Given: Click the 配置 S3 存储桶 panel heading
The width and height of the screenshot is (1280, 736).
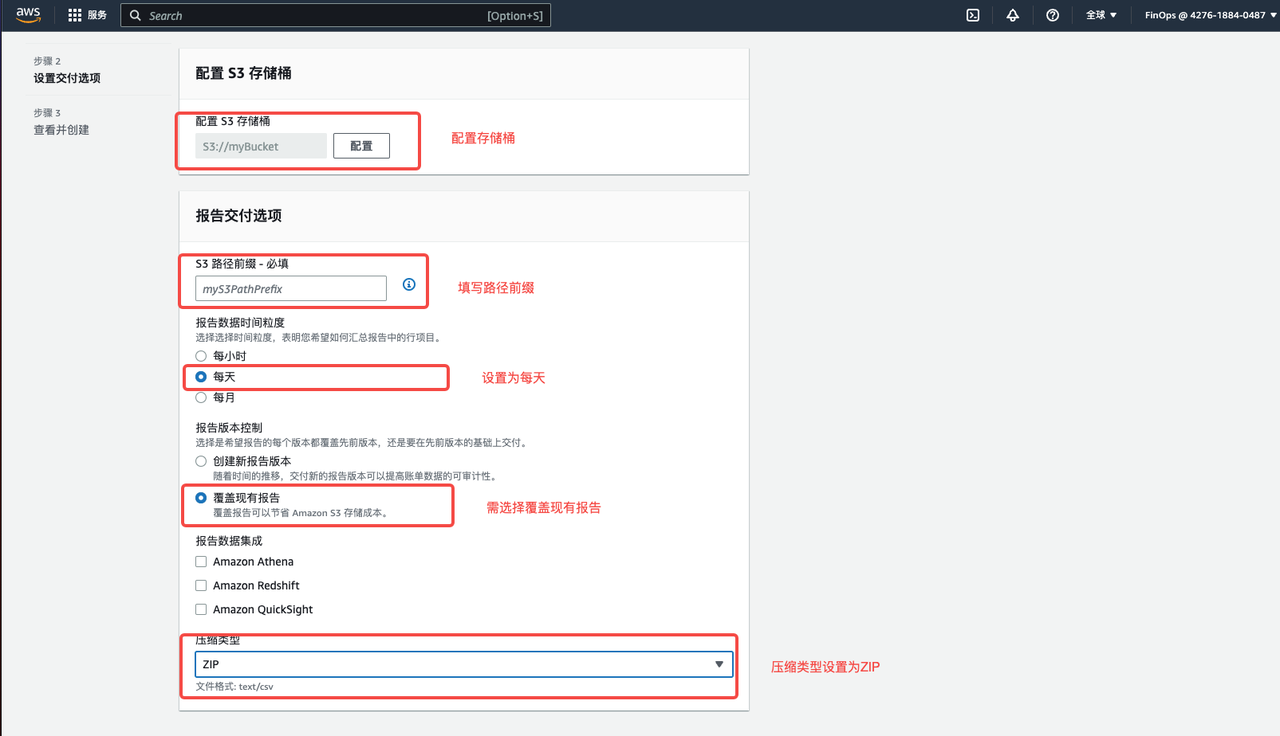Looking at the screenshot, I should click(x=243, y=74).
